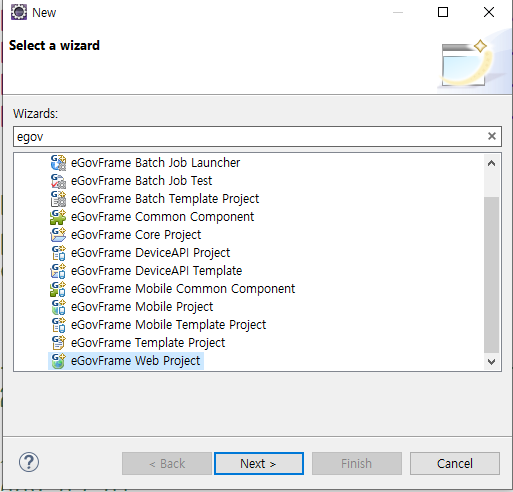Select eGovFrame Batch Job Test wizard
This screenshot has height=492, width=513.
coord(141,181)
